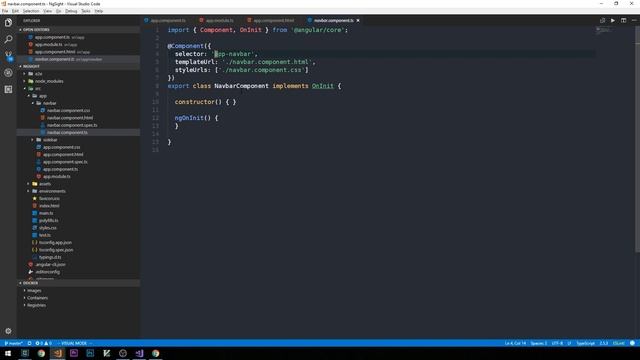Viewport: 640px width, 360px height.
Task: Open the Search view in the activity bar
Action: pos(8,39)
